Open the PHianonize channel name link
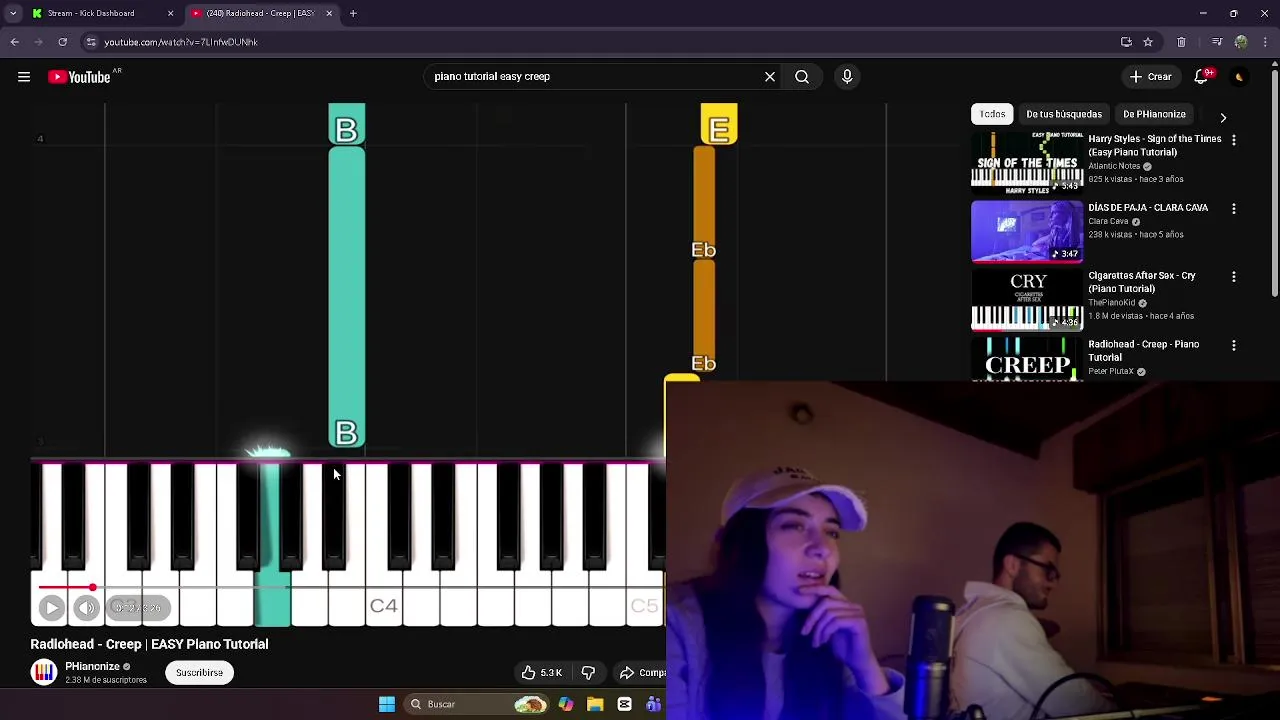 [92, 666]
